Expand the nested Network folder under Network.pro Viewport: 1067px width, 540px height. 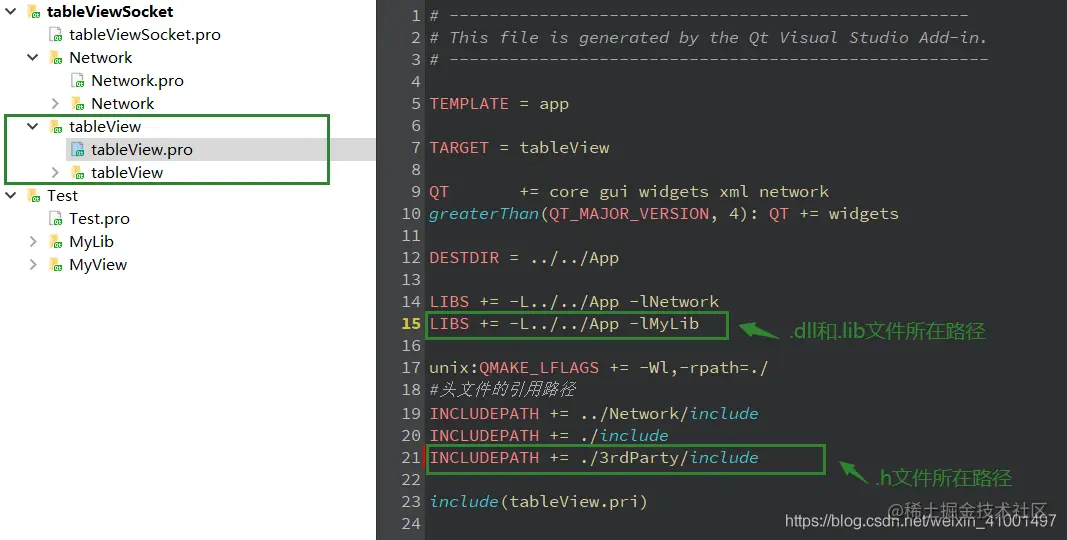[55, 103]
